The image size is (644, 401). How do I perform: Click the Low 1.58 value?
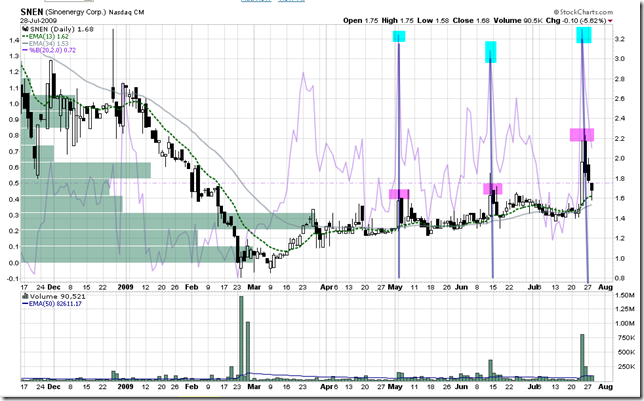point(433,20)
